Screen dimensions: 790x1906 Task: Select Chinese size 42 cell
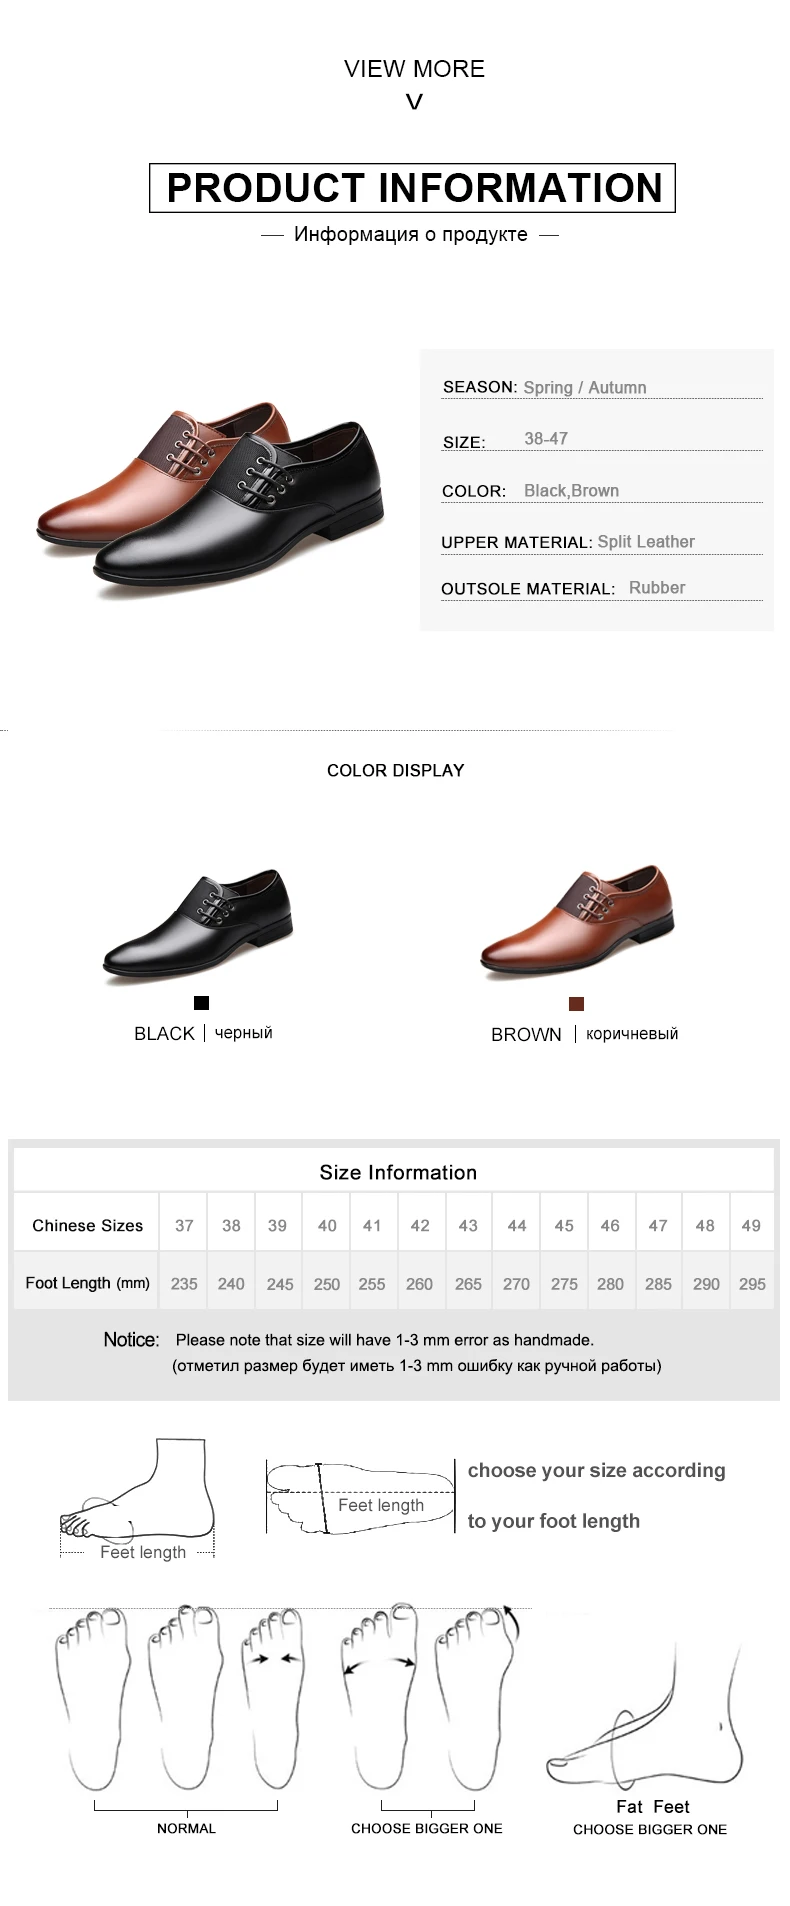(x=420, y=1225)
